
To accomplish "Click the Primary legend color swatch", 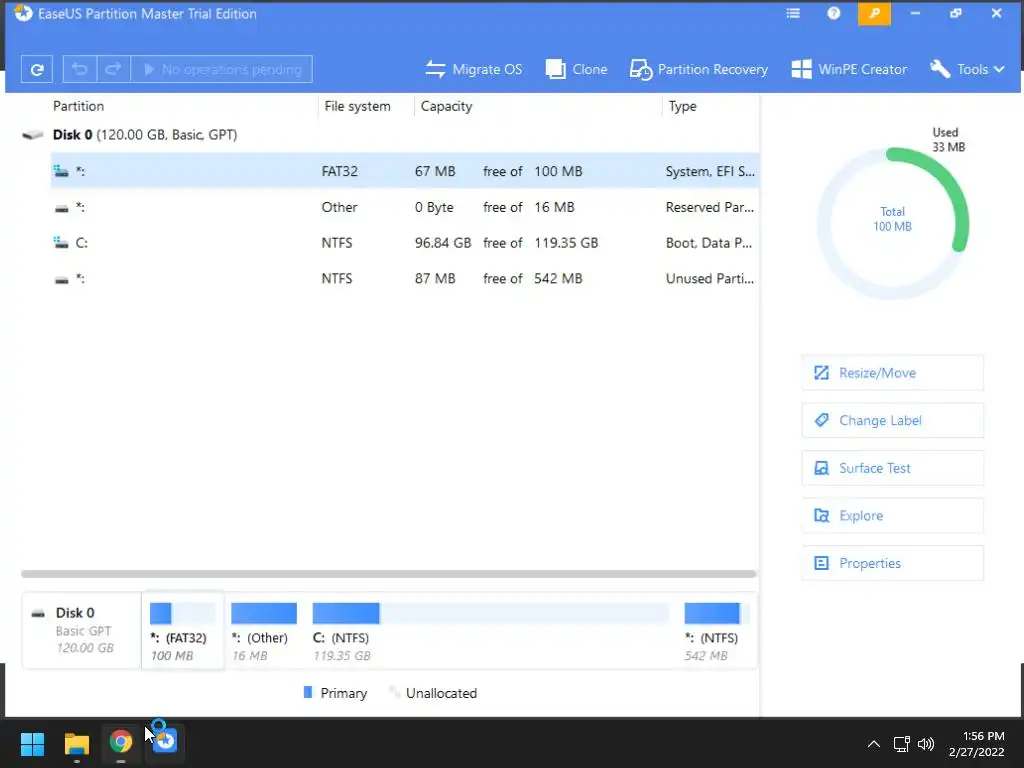I will pos(308,692).
